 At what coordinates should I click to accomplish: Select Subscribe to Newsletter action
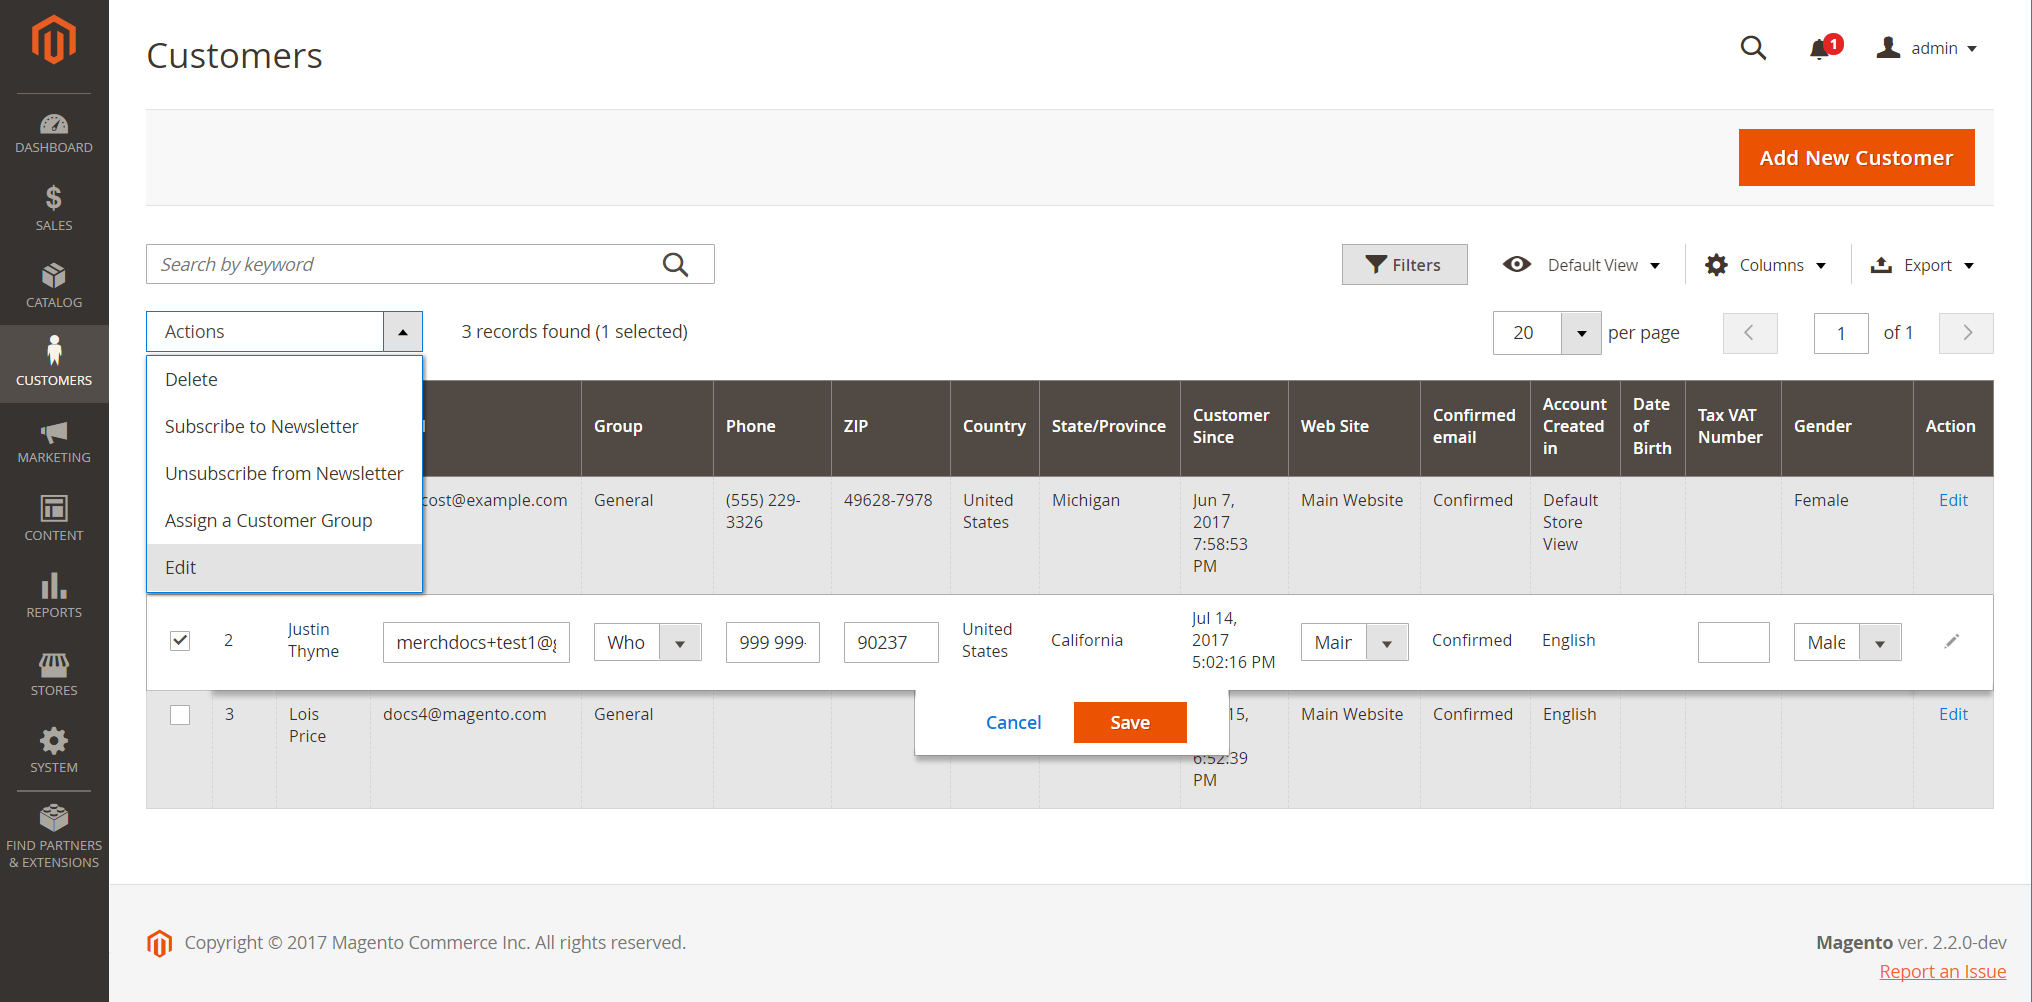(284, 427)
